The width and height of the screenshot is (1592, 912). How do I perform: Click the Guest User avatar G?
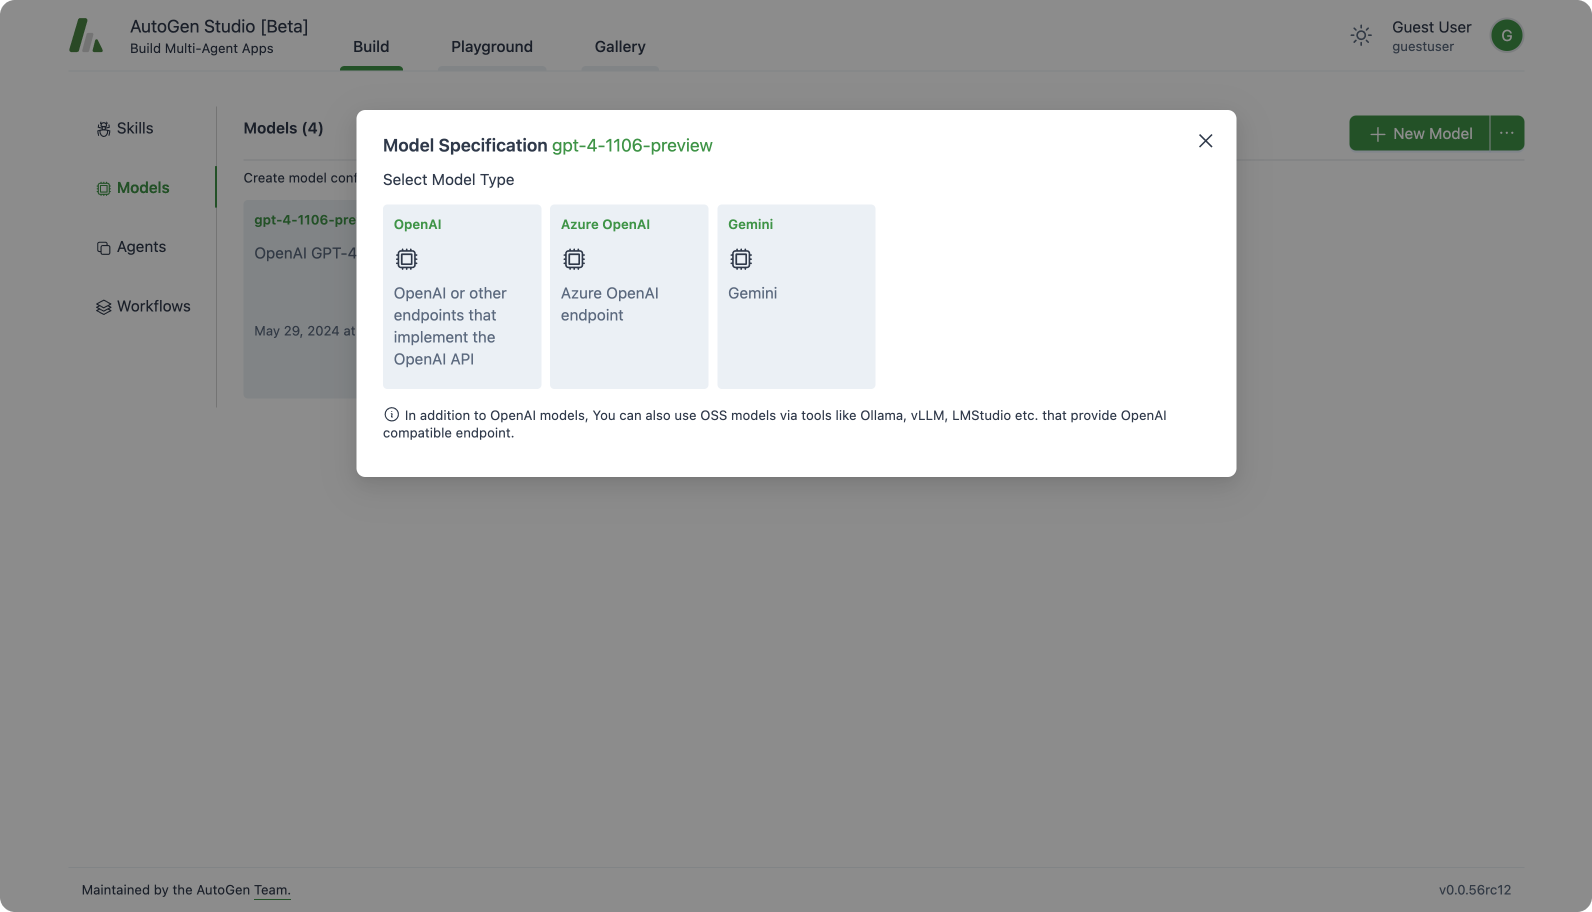point(1506,36)
